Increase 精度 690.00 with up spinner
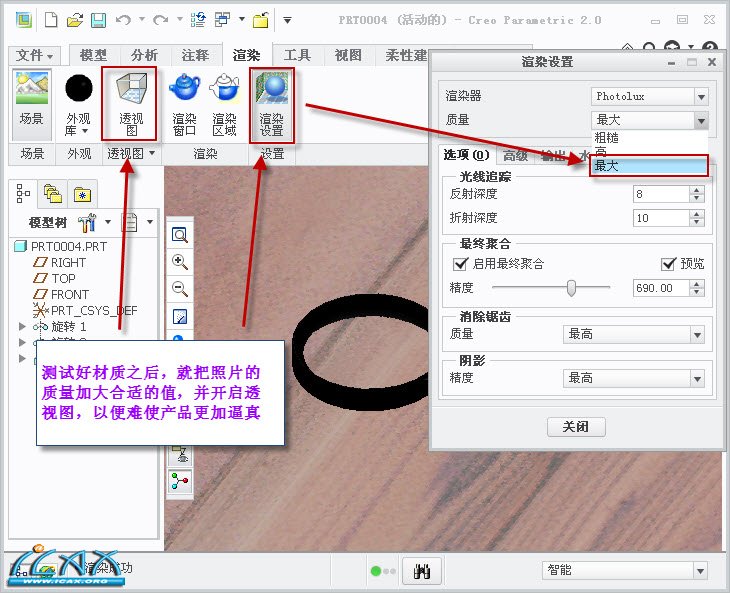This screenshot has height=593, width=730. [x=696, y=283]
